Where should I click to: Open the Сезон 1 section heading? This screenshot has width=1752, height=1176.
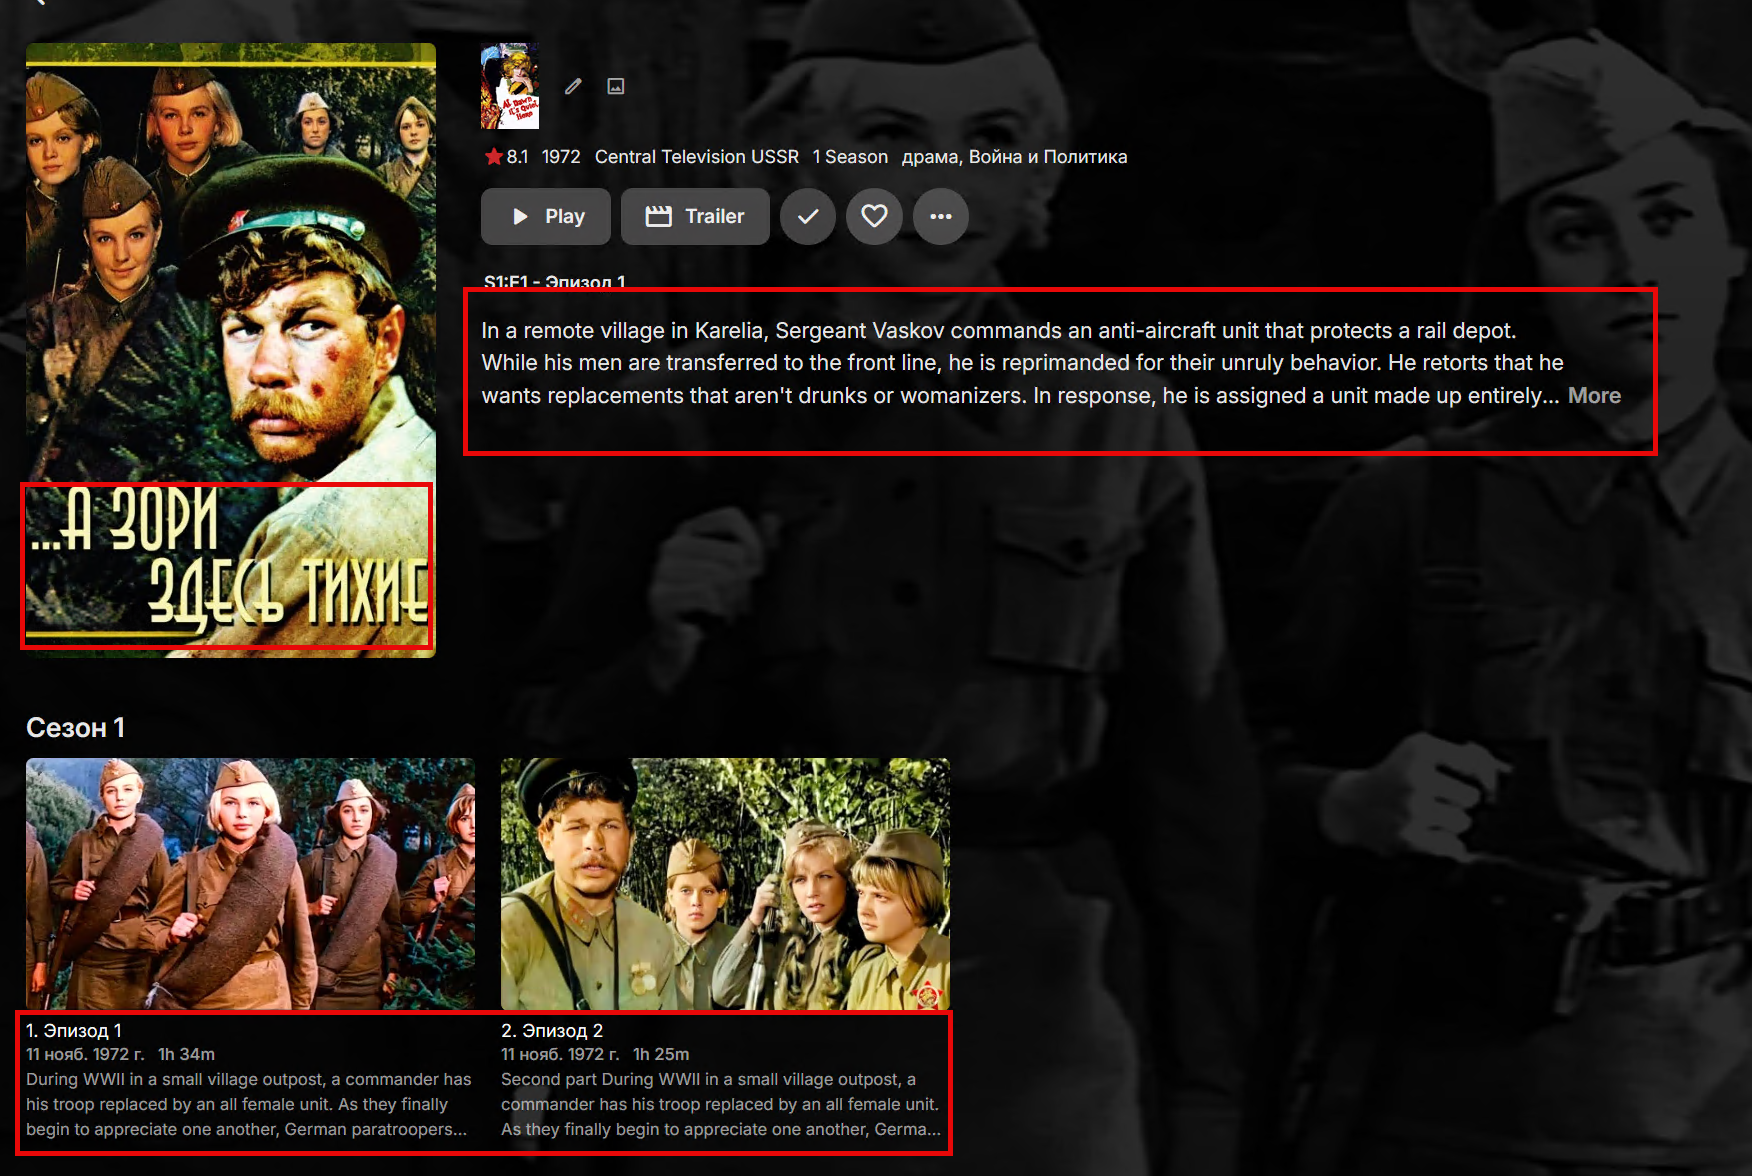(x=75, y=727)
